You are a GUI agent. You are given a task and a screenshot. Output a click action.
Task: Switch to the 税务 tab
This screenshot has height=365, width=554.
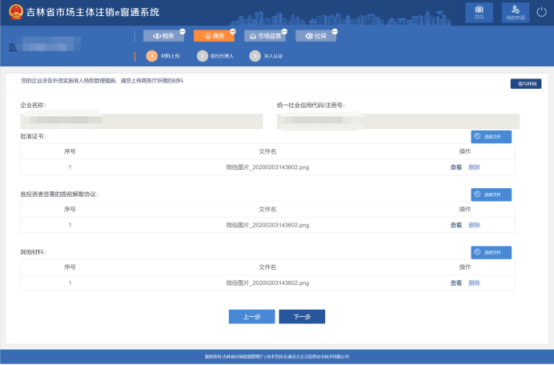click(x=164, y=36)
